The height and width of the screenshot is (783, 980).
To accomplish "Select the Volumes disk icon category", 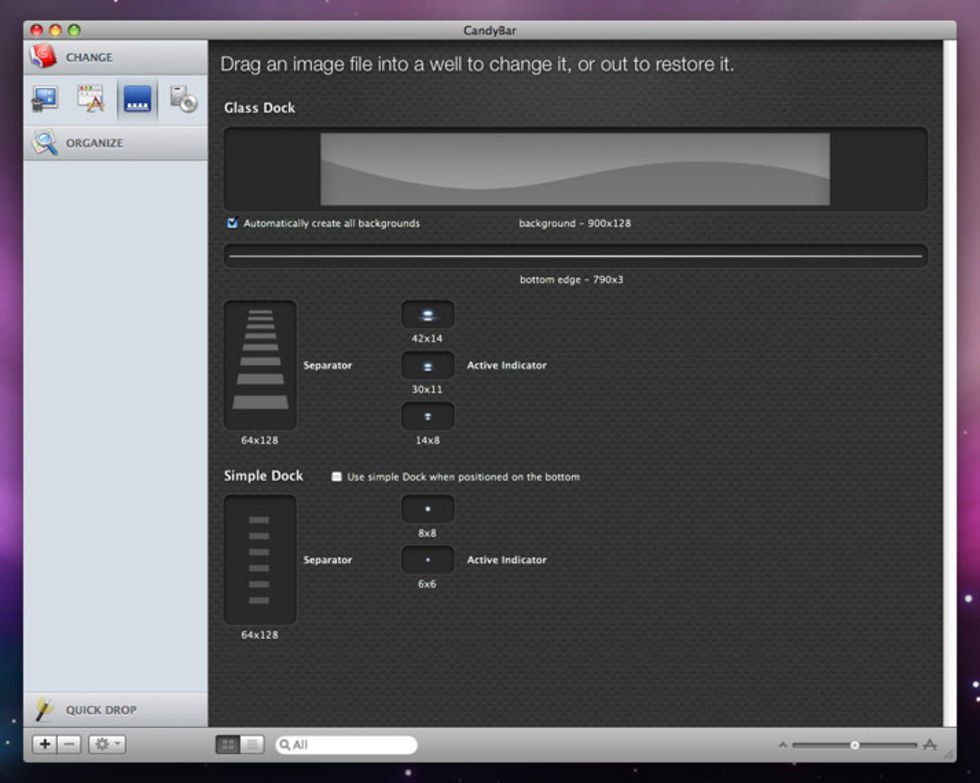I will pyautogui.click(x=183, y=99).
